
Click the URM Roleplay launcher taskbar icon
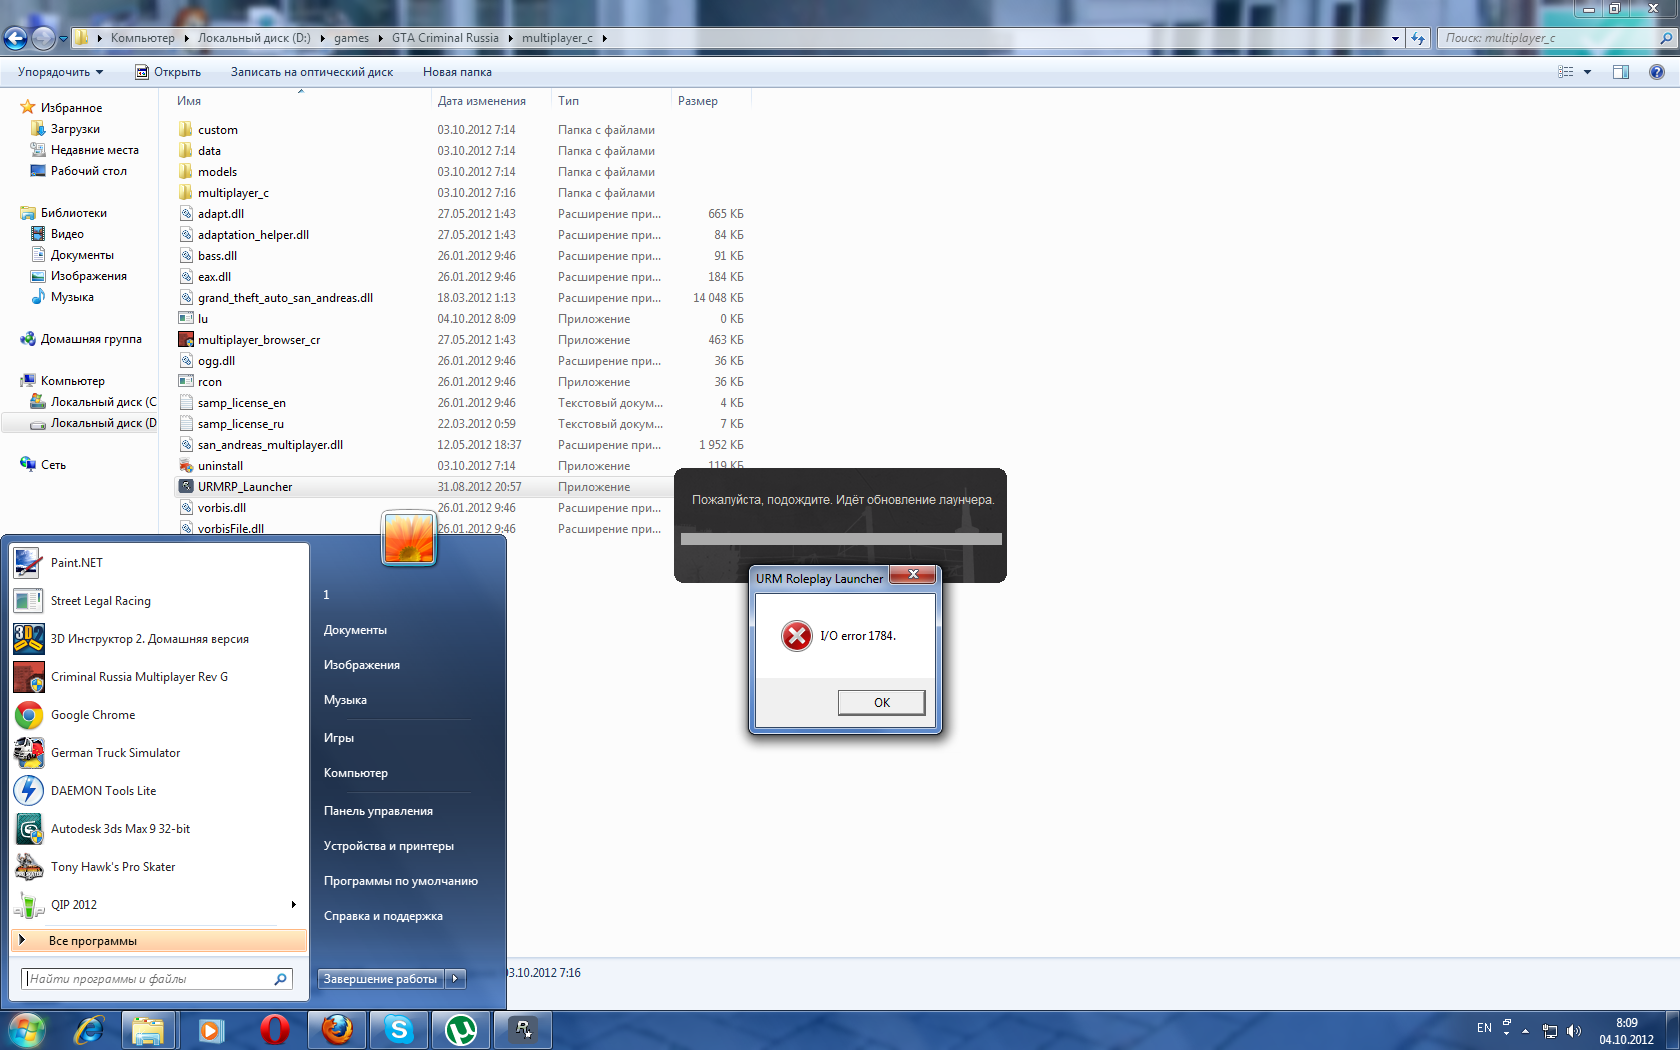pyautogui.click(x=523, y=1030)
